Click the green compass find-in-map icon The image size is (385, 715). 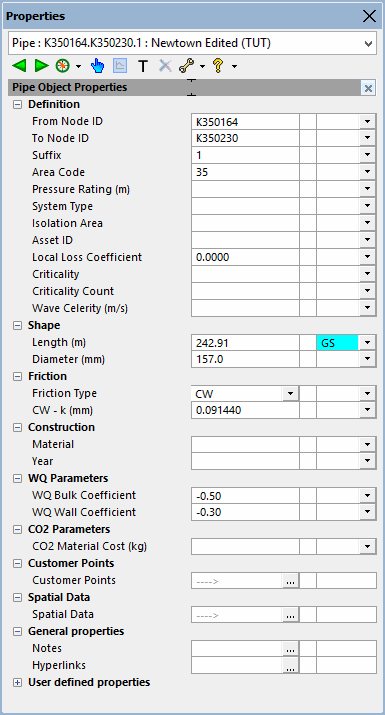pos(62,66)
